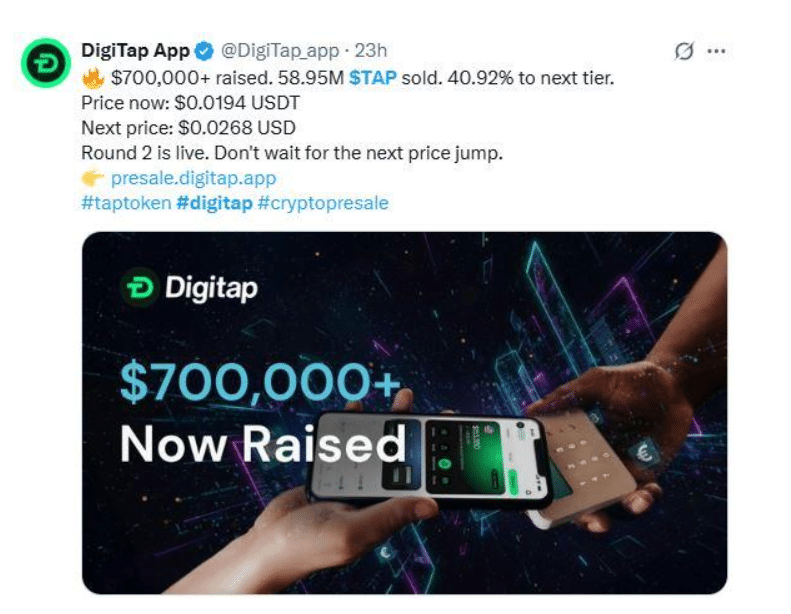Select the bold #digitap hashtag
This screenshot has width=791, height=614.
click(x=216, y=203)
